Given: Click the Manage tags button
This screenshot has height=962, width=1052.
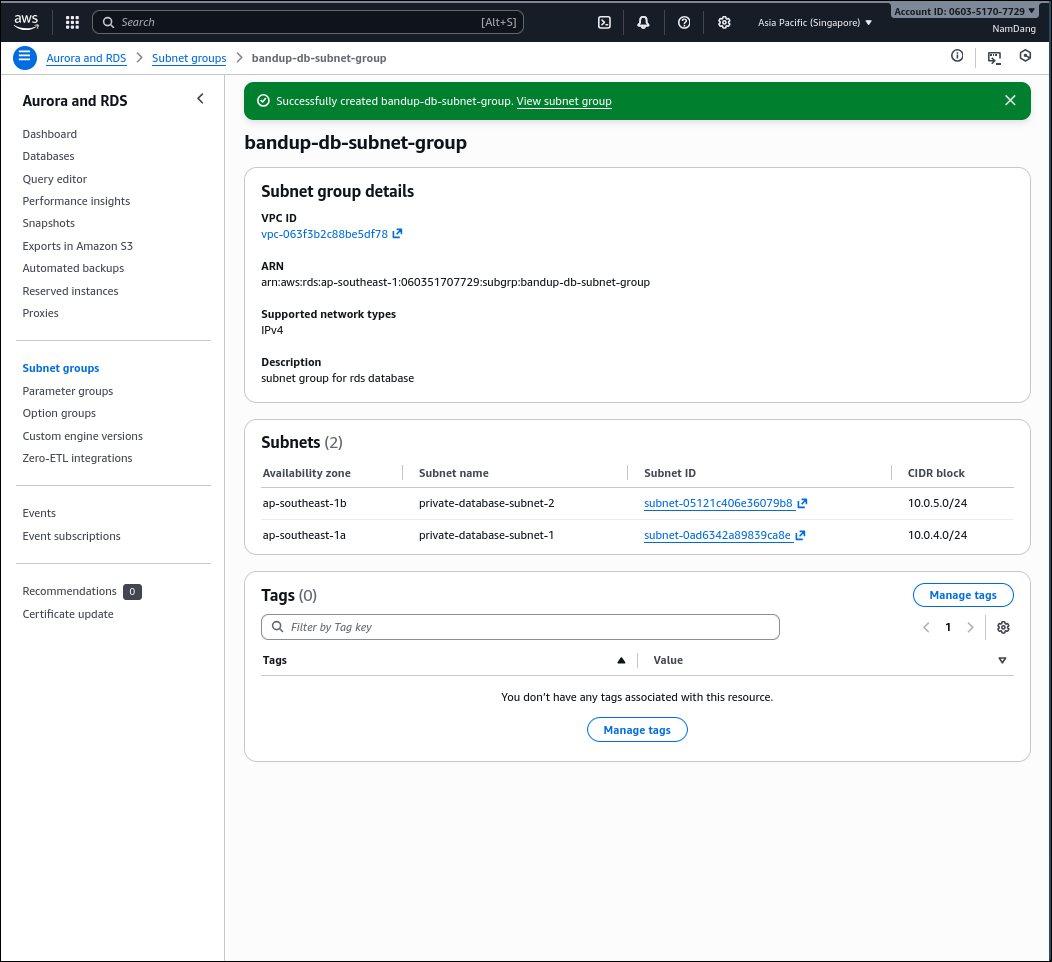Looking at the screenshot, I should click(962, 594).
